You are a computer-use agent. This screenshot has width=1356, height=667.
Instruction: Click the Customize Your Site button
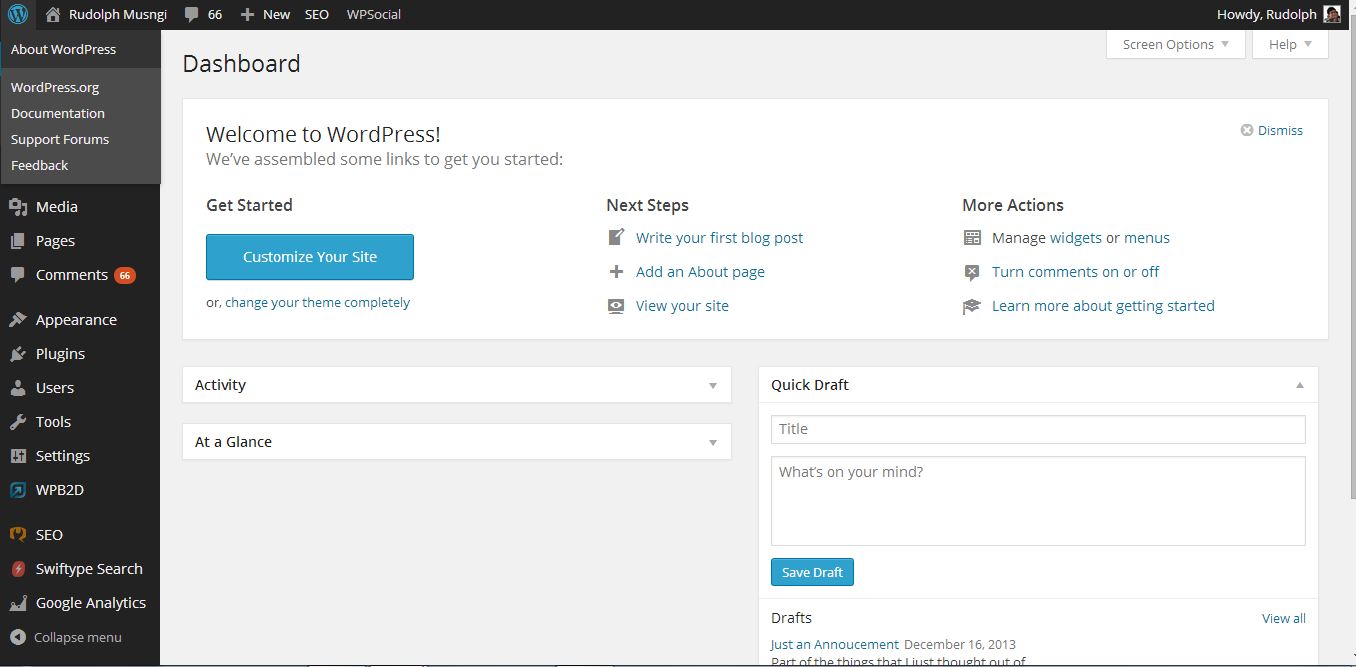(x=310, y=257)
